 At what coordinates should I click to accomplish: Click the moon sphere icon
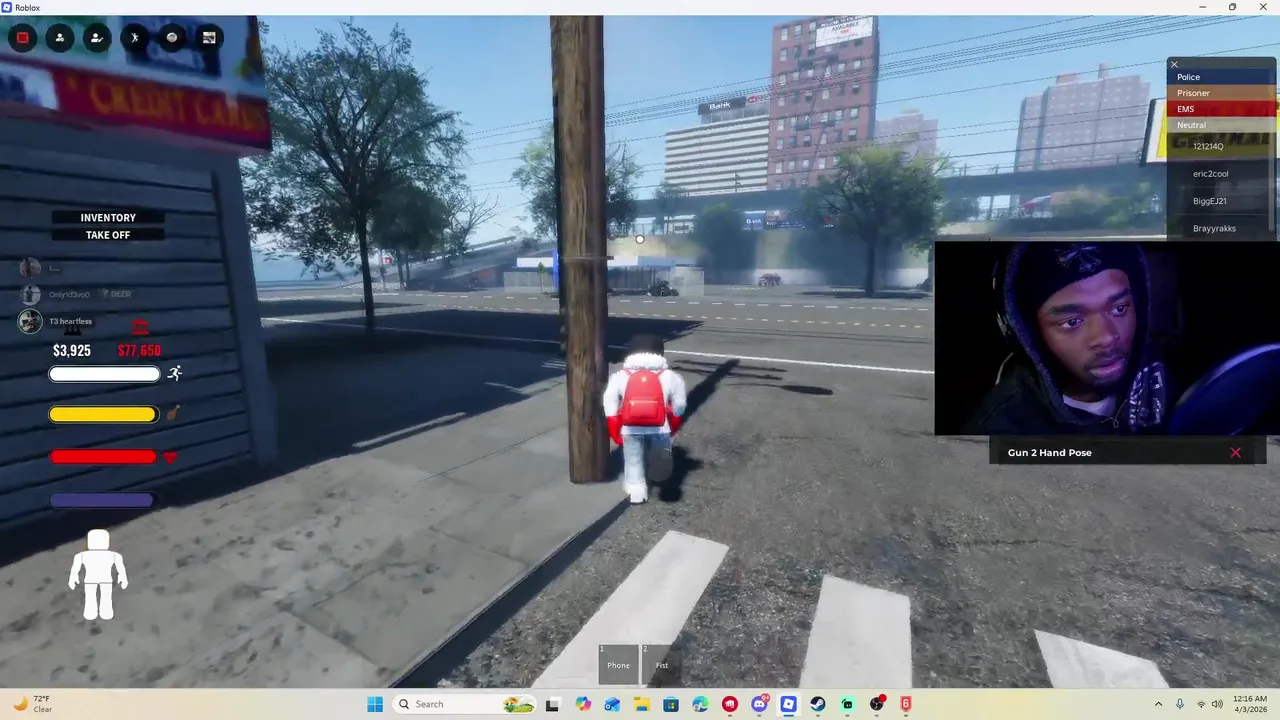(x=171, y=38)
